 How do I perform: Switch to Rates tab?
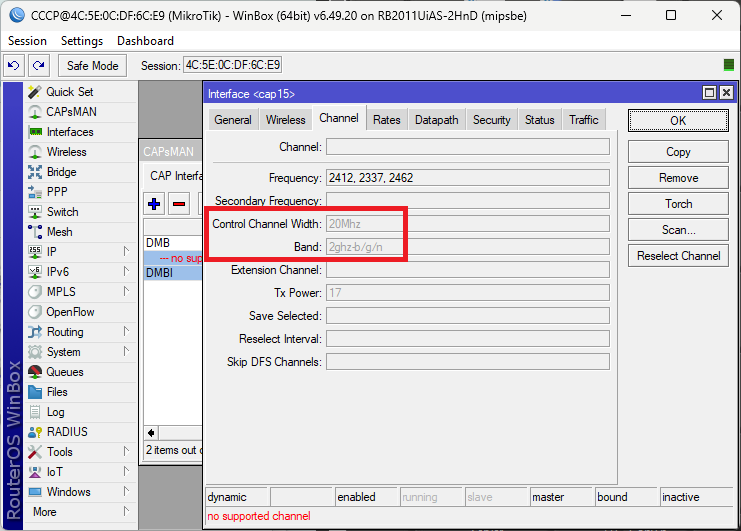pyautogui.click(x=387, y=120)
